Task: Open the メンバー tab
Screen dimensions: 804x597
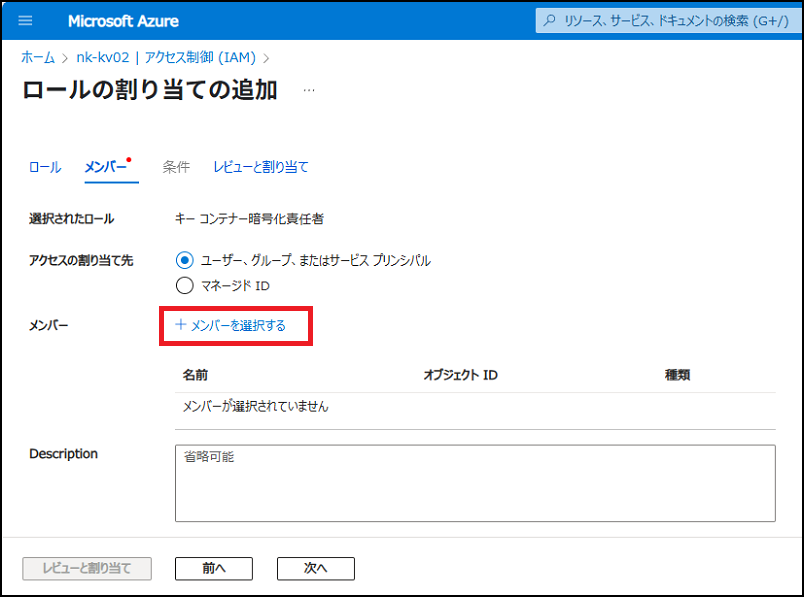Action: (106, 167)
